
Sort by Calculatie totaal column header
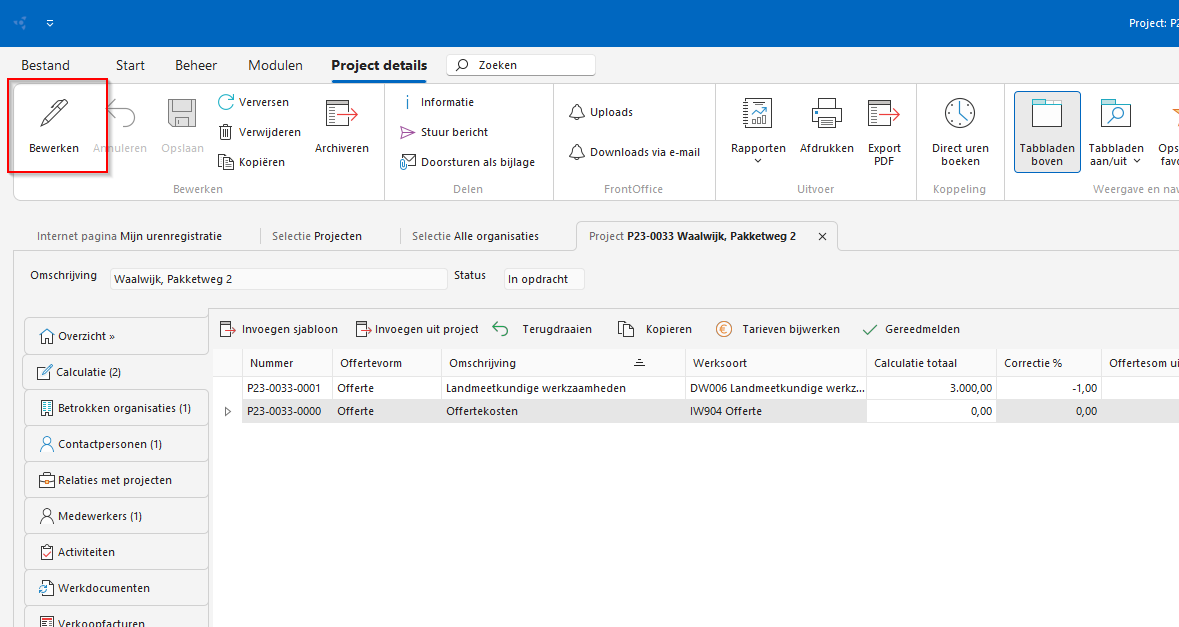coord(932,363)
